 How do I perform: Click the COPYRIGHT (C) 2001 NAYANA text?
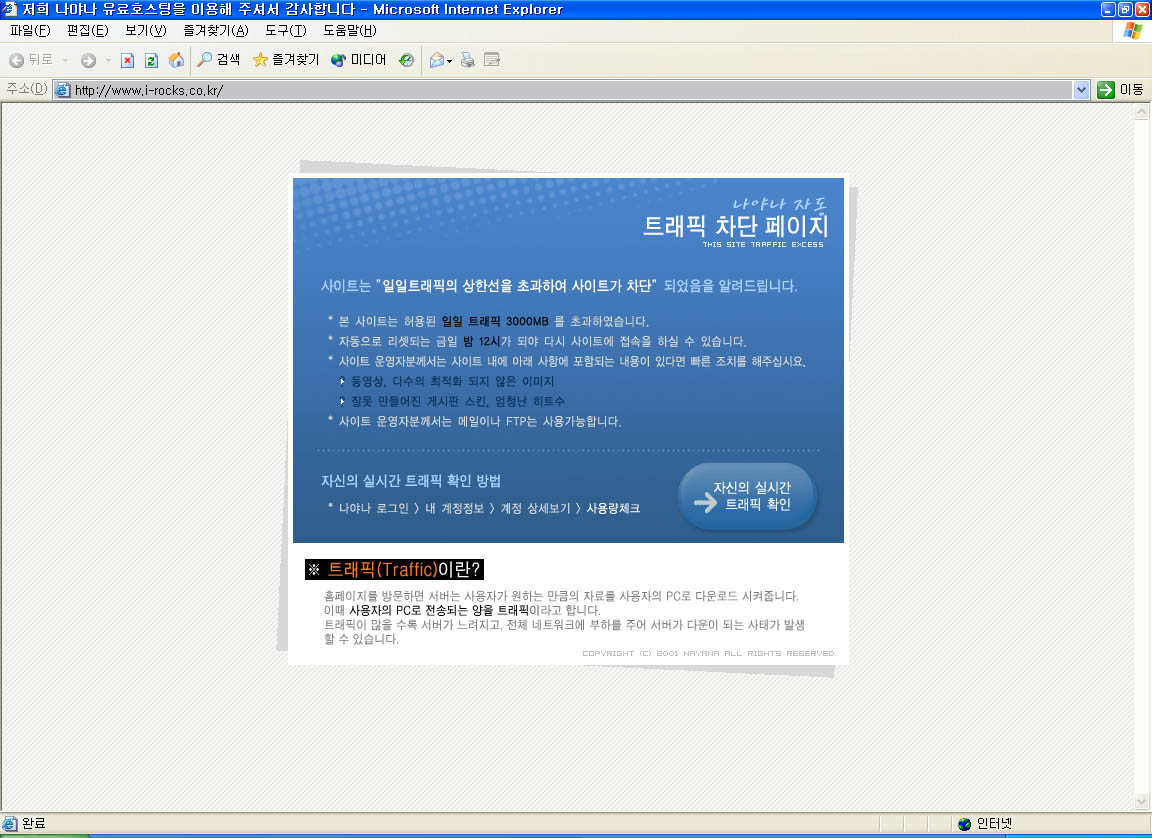[709, 653]
